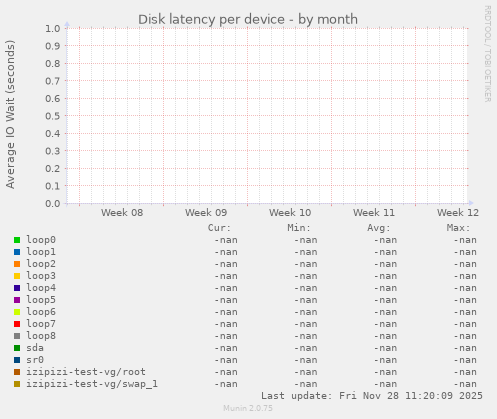Click the Week 08 axis label
The image size is (497, 419).
(122, 213)
